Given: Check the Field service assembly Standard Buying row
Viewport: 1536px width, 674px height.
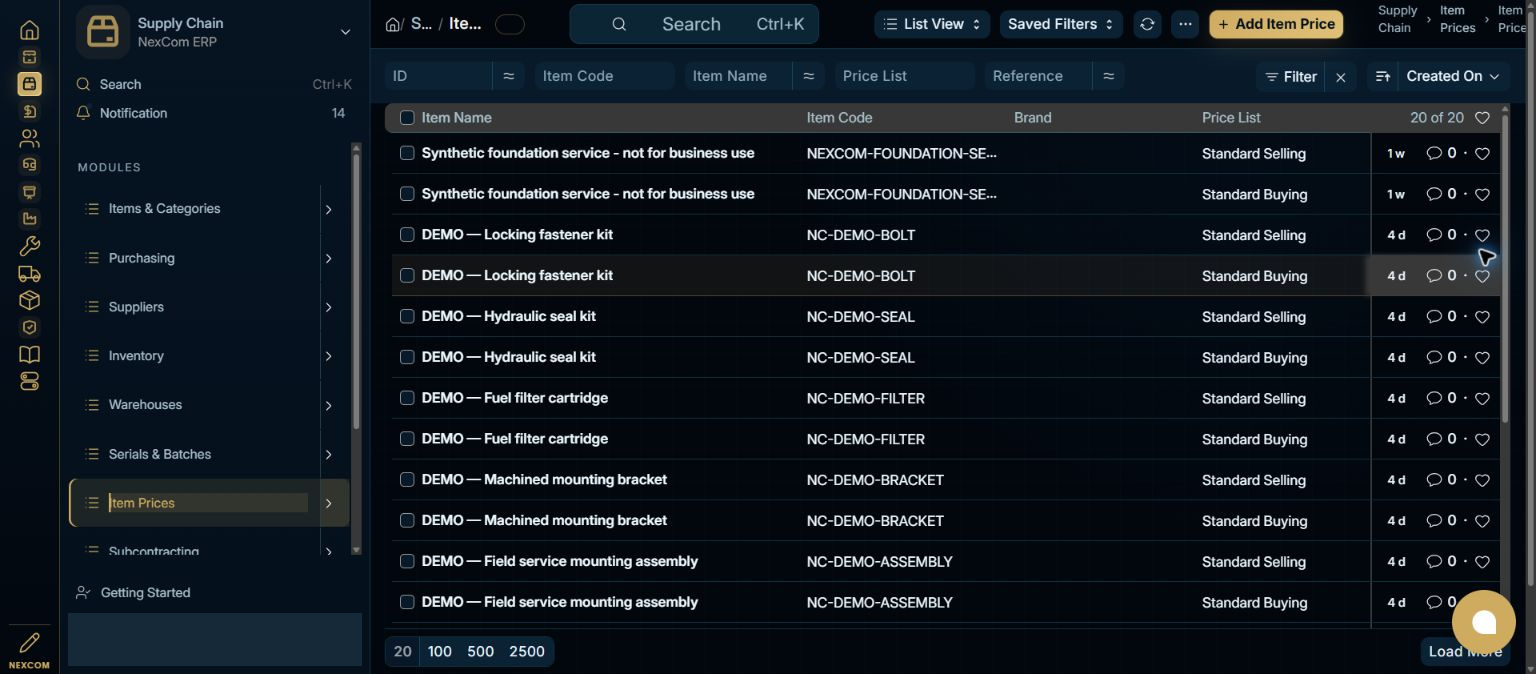Looking at the screenshot, I should pyautogui.click(x=407, y=602).
